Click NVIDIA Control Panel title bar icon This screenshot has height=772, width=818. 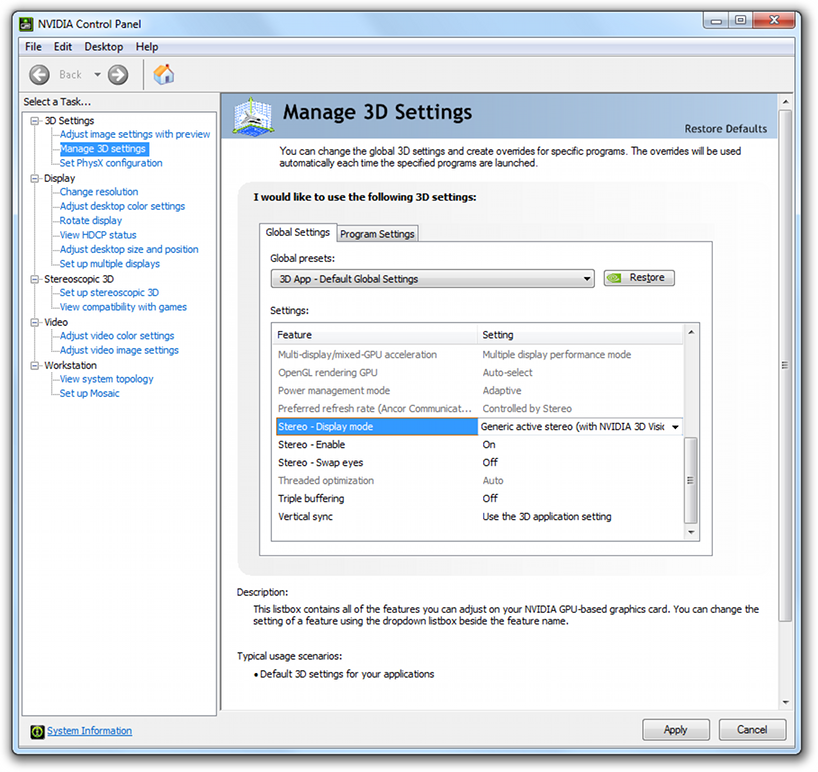(x=26, y=24)
